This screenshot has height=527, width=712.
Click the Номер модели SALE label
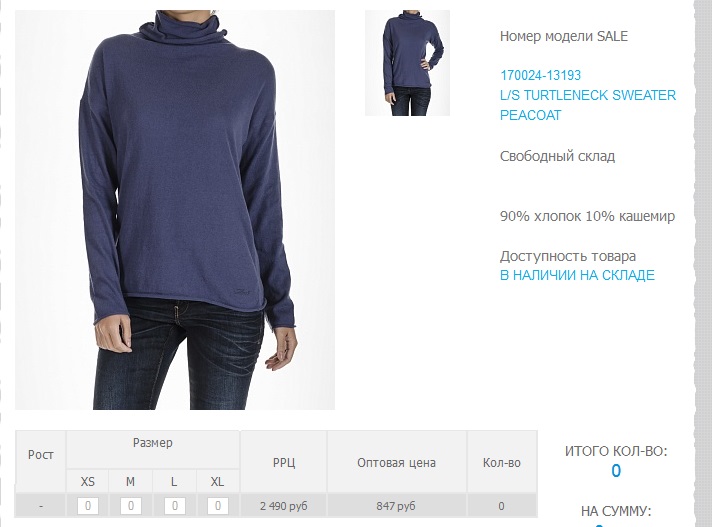click(564, 36)
